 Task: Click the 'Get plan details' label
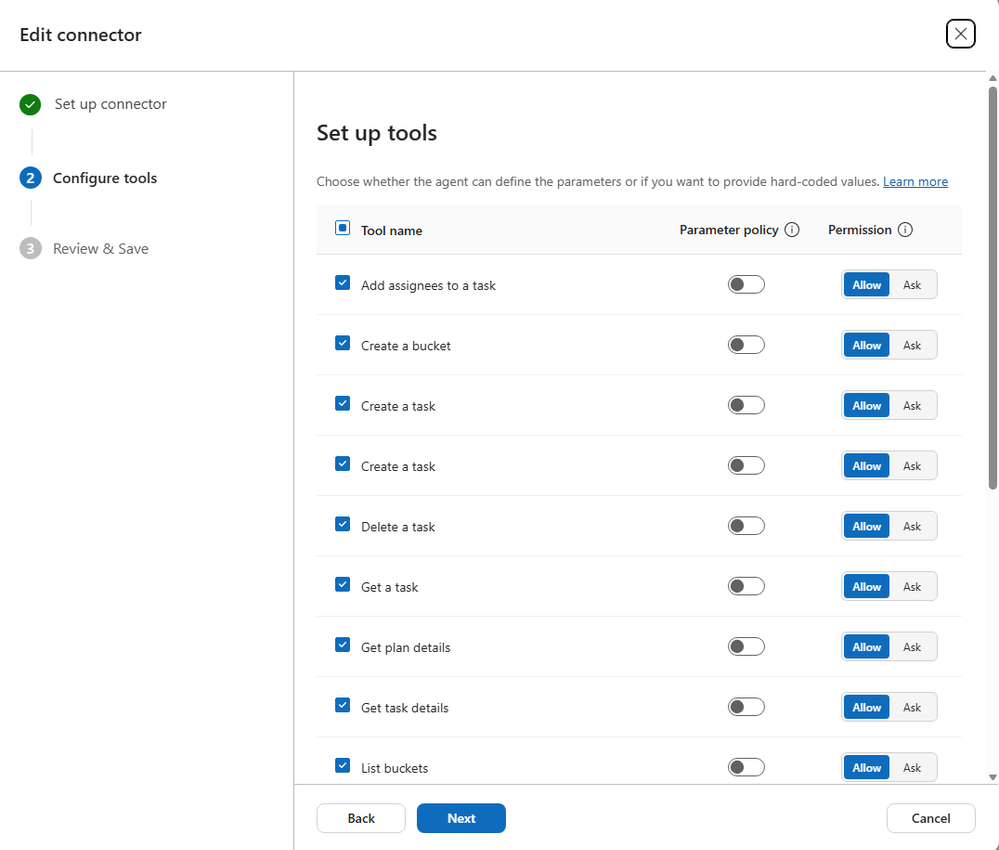406,647
